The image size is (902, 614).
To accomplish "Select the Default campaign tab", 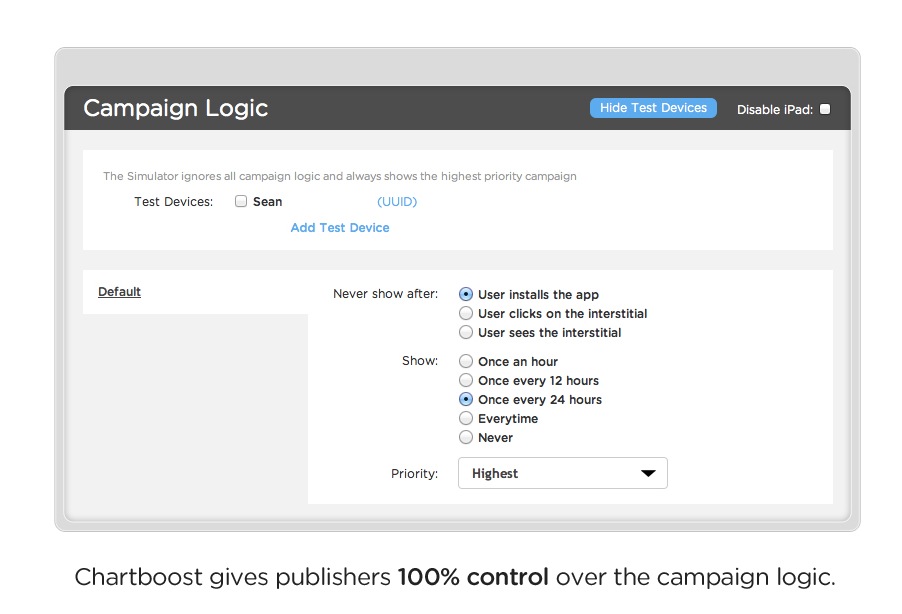I will 119,292.
